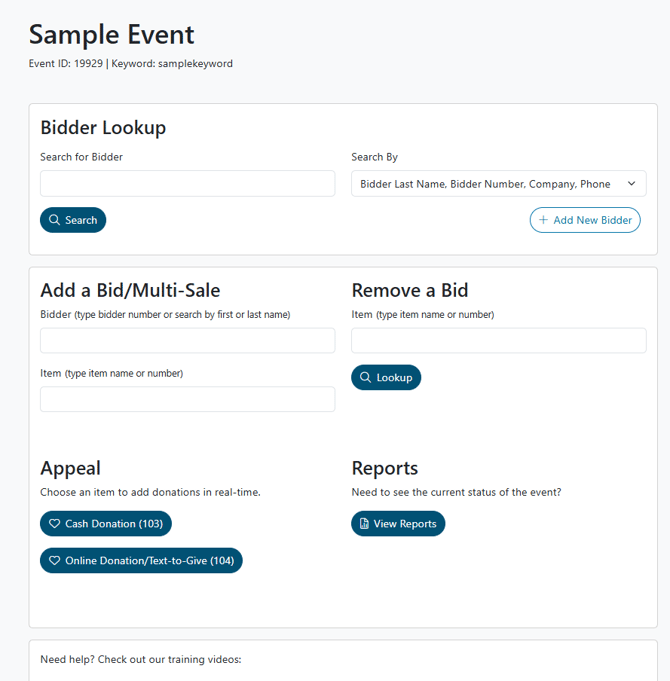Click the plus icon beside Add New Bidder
Screen dimensions: 670x681
click(543, 220)
